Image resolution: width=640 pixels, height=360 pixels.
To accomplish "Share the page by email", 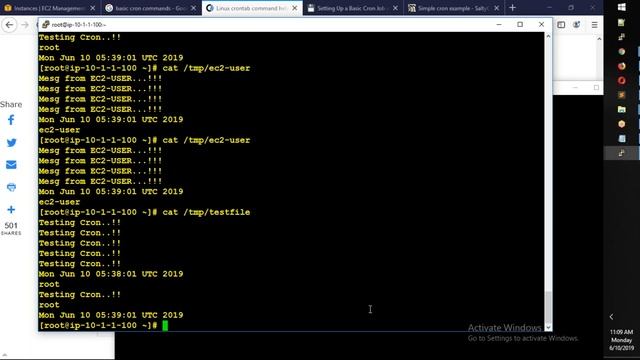I will pos(11,165).
